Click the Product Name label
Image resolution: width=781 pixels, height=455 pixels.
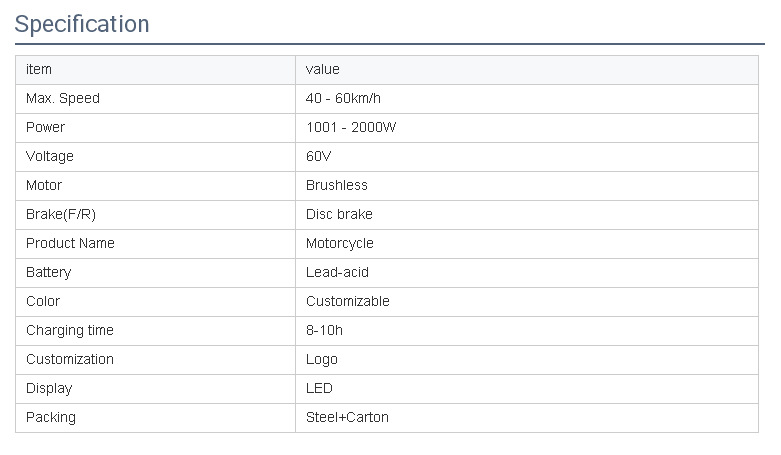[x=70, y=243]
